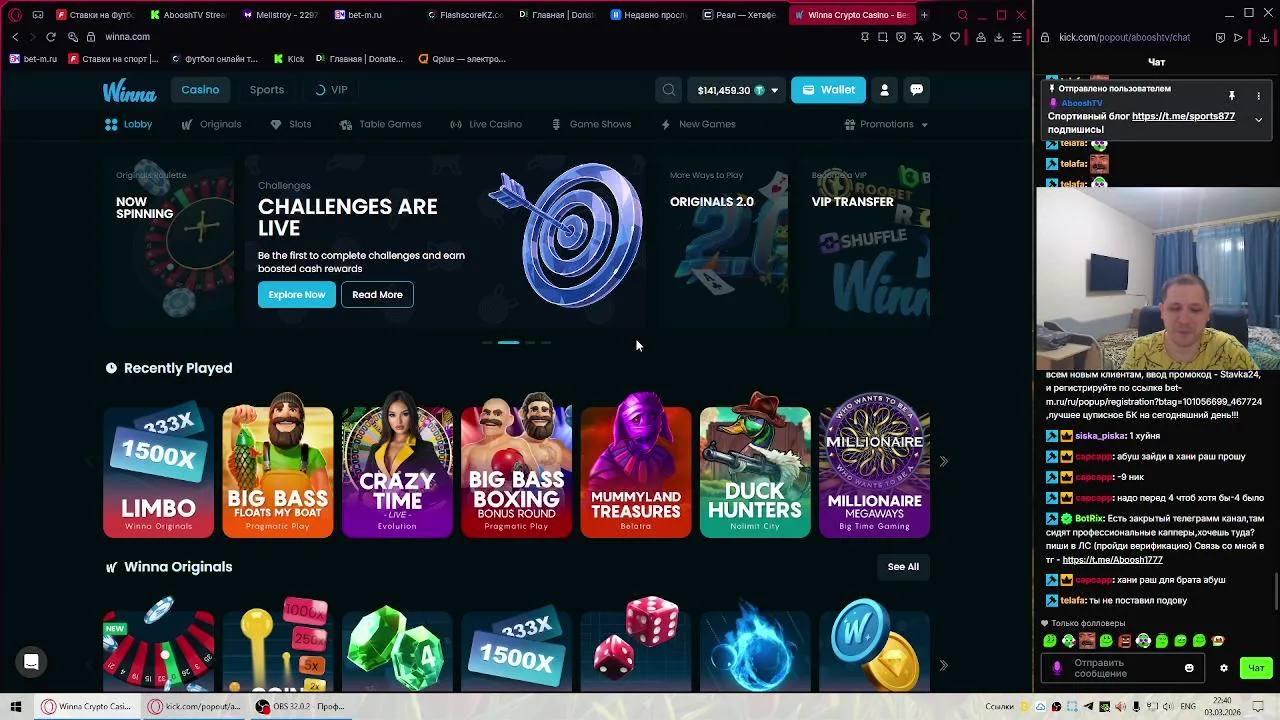Open new browser tab with plus icon
The image size is (1280, 720).
(924, 15)
